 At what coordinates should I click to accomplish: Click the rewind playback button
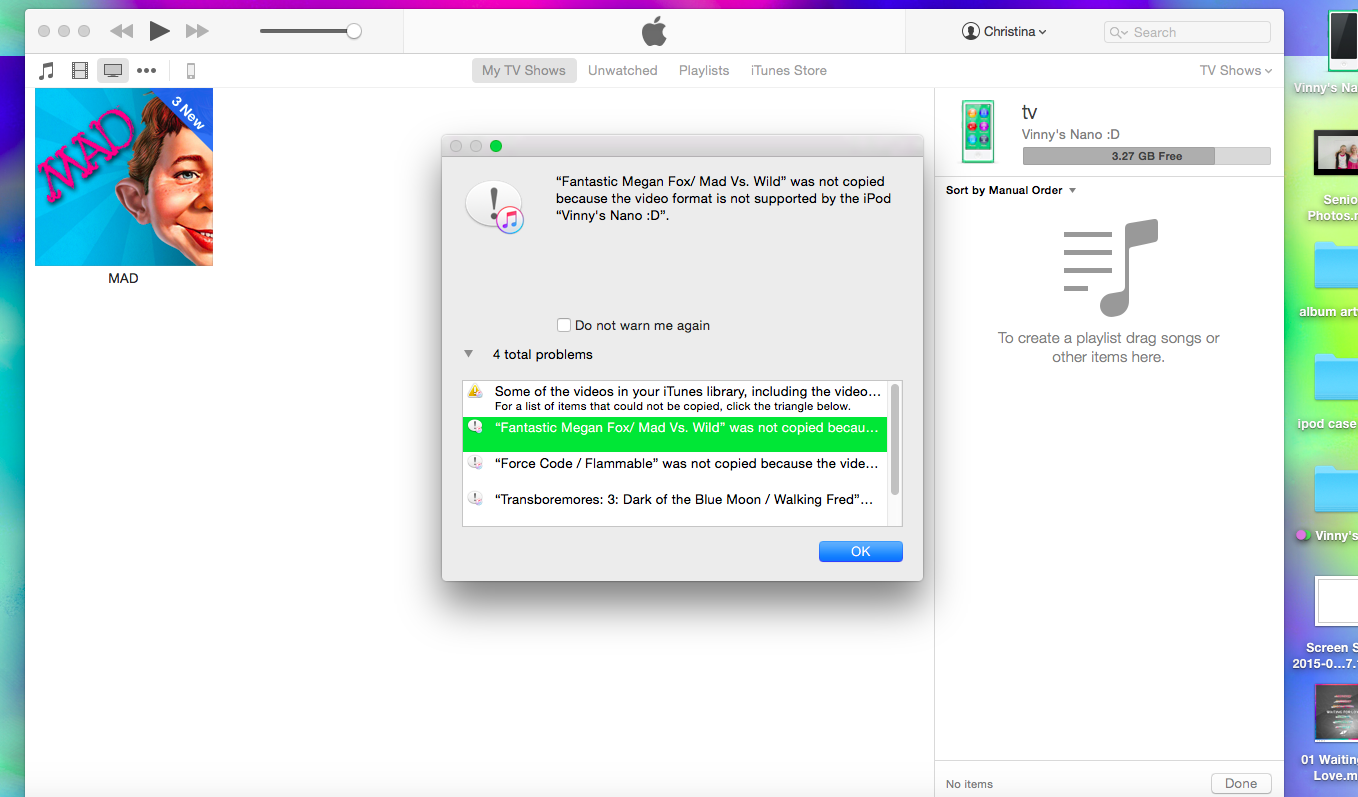pyautogui.click(x=122, y=32)
